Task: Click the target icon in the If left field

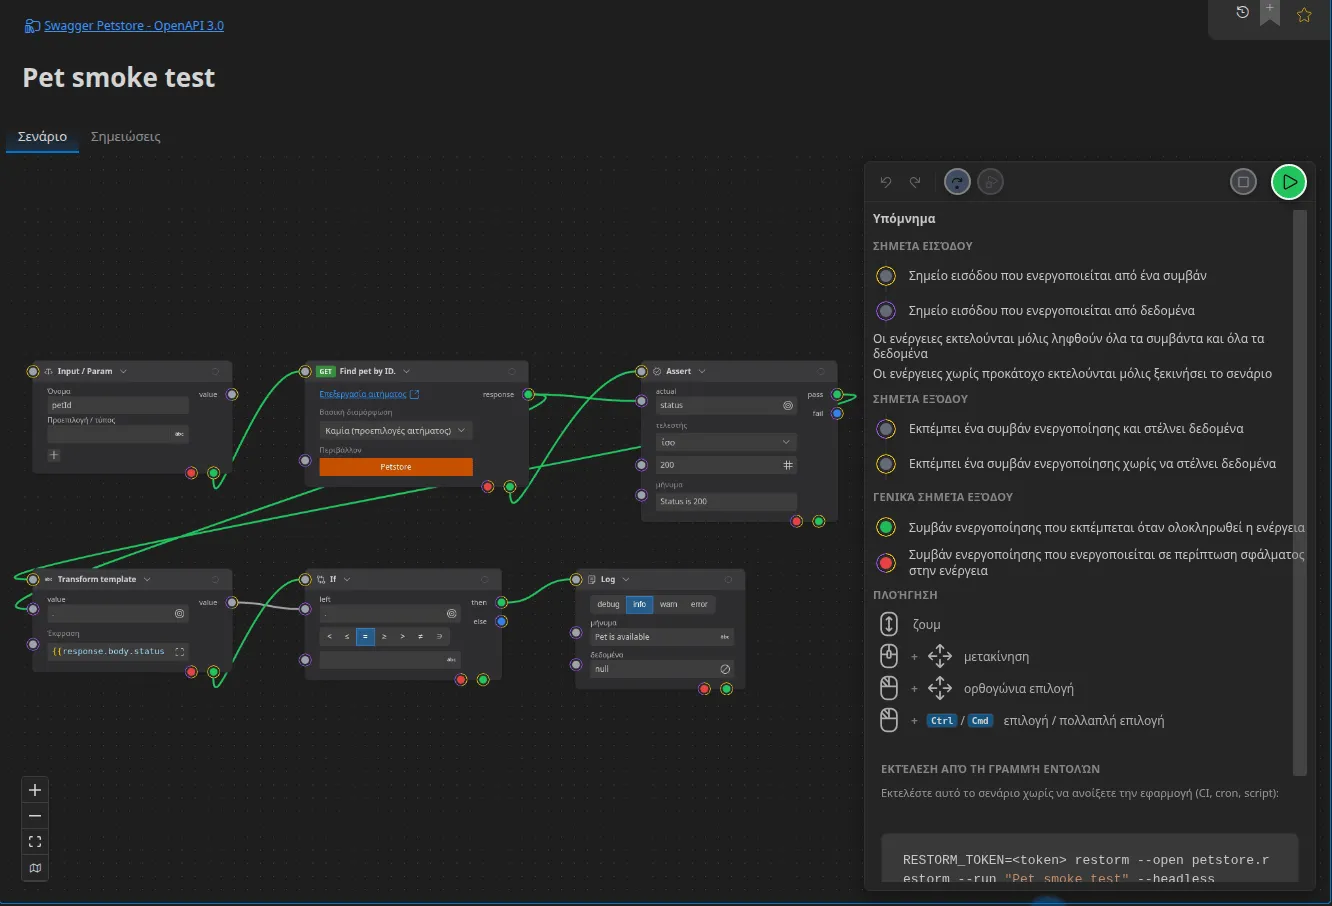Action: [x=451, y=614]
